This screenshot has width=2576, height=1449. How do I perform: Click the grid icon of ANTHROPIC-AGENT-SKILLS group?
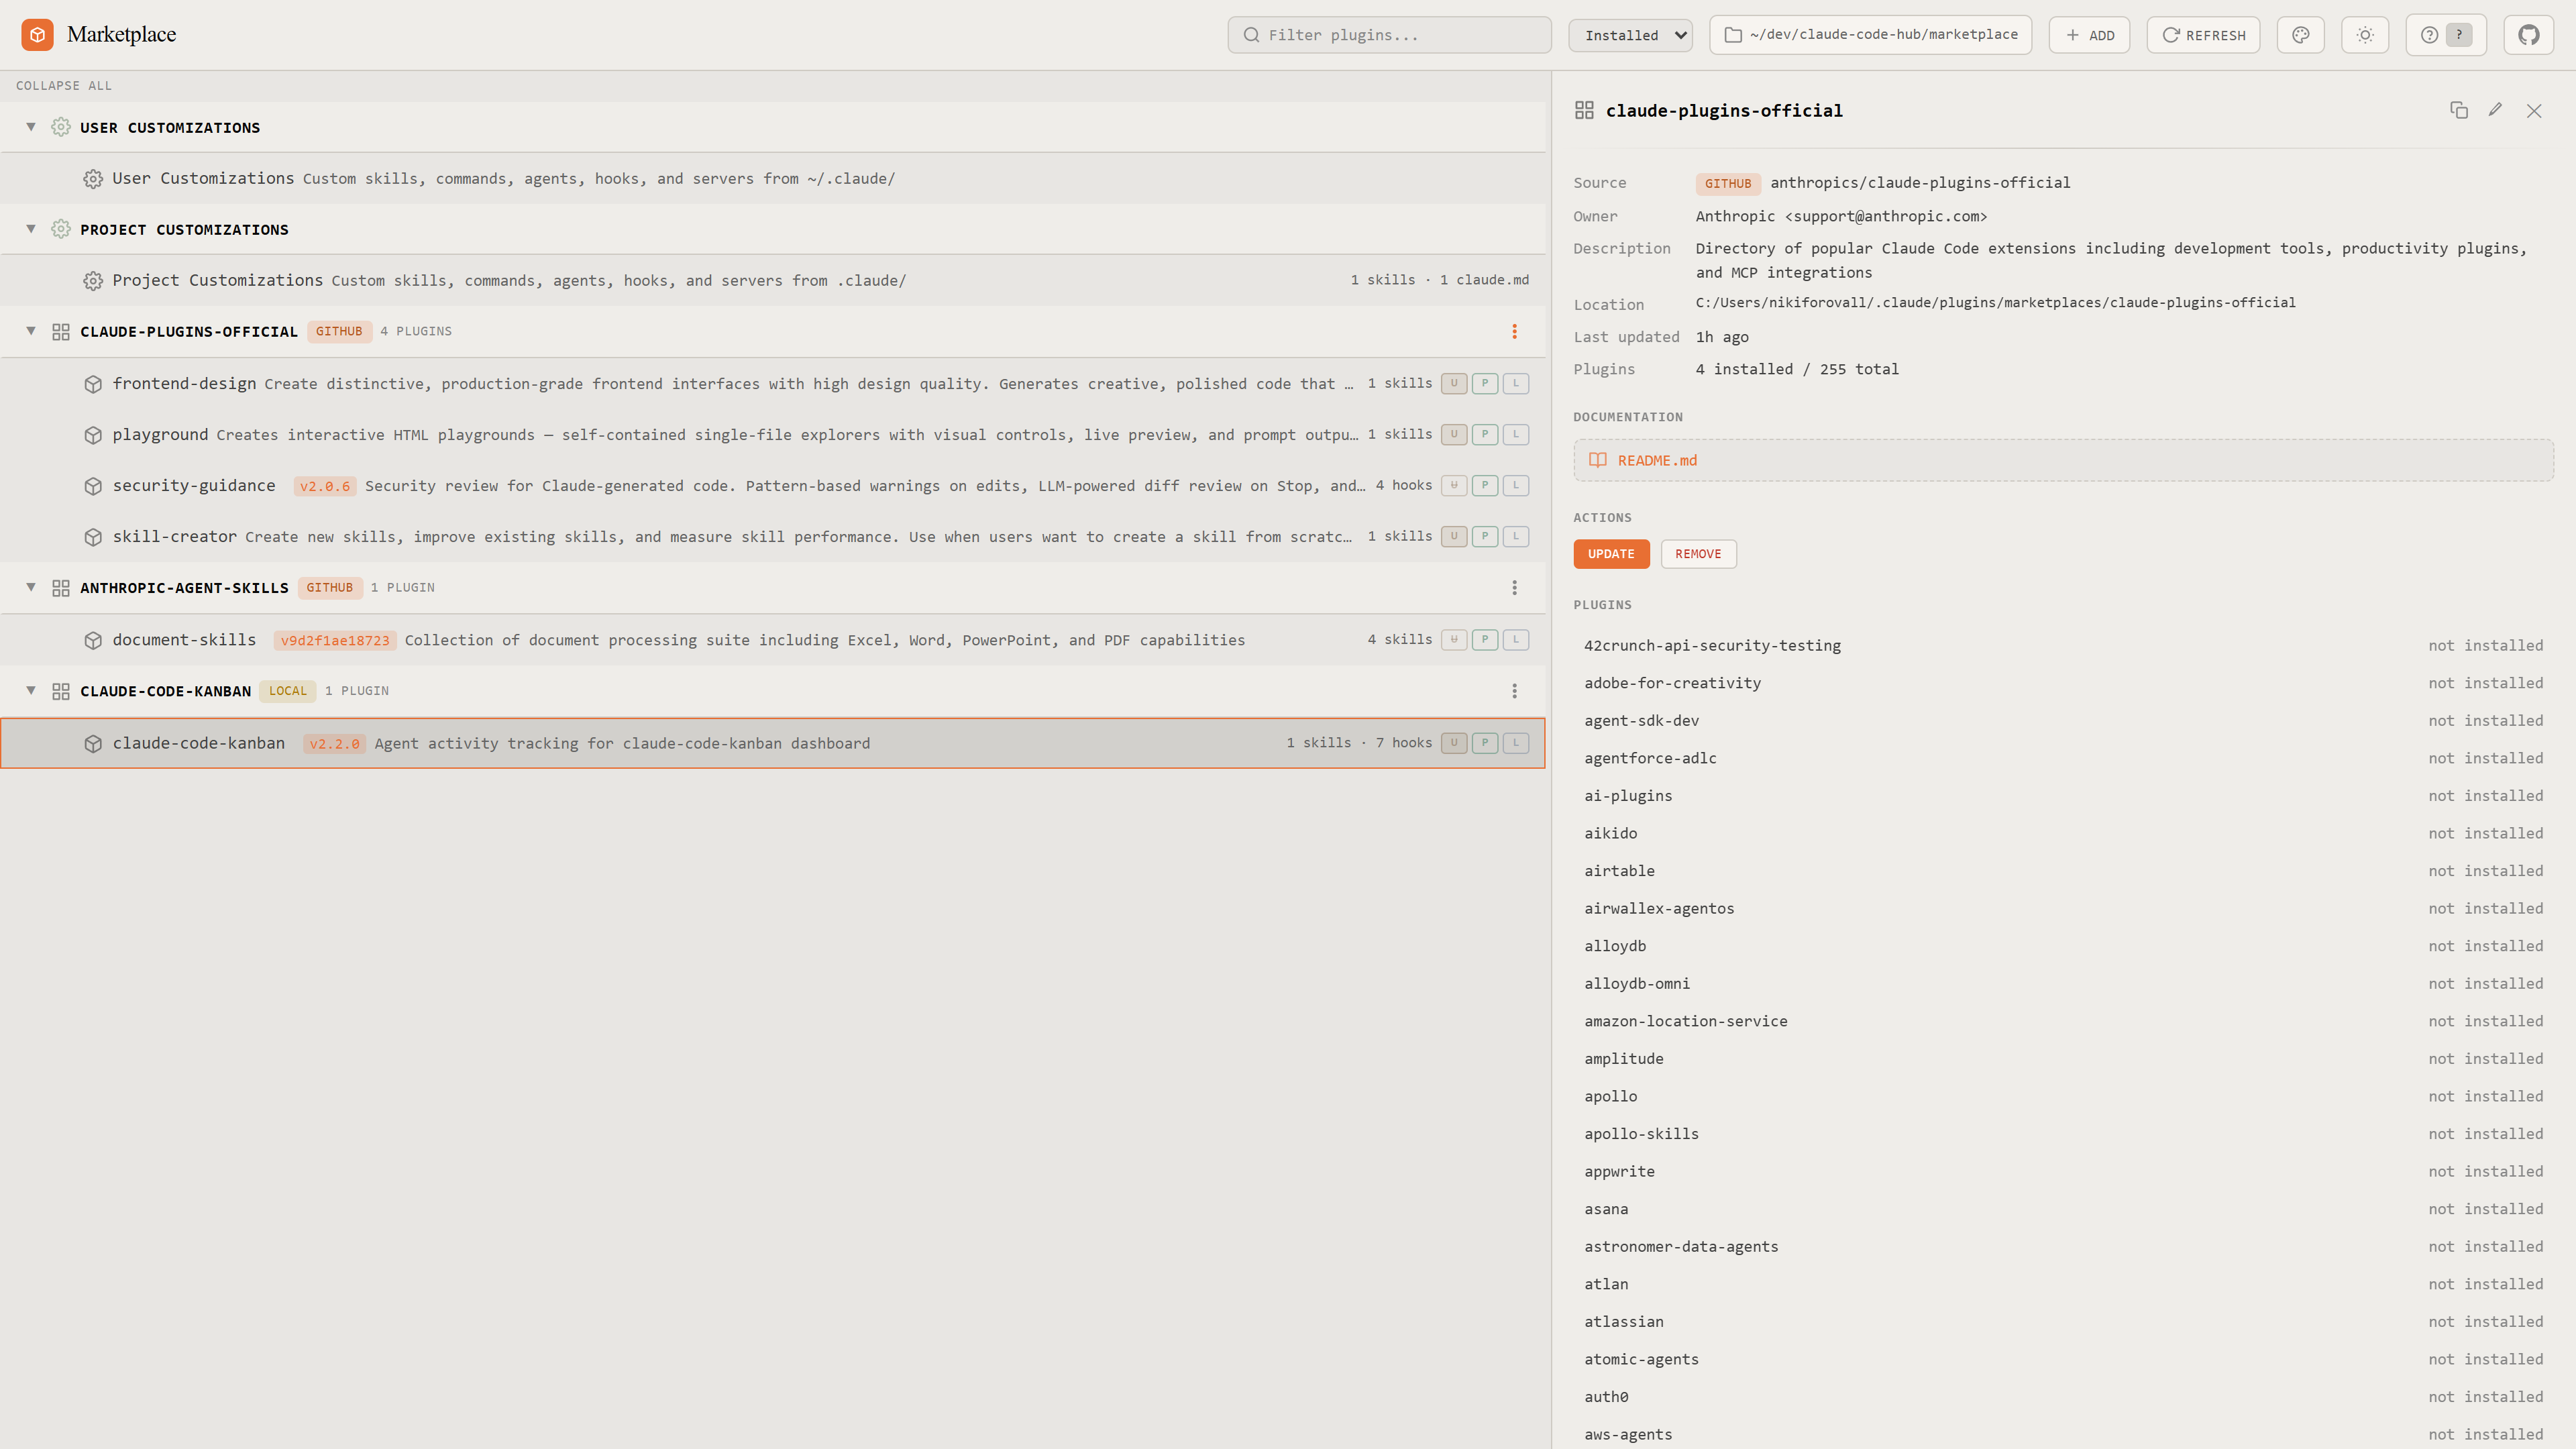61,588
